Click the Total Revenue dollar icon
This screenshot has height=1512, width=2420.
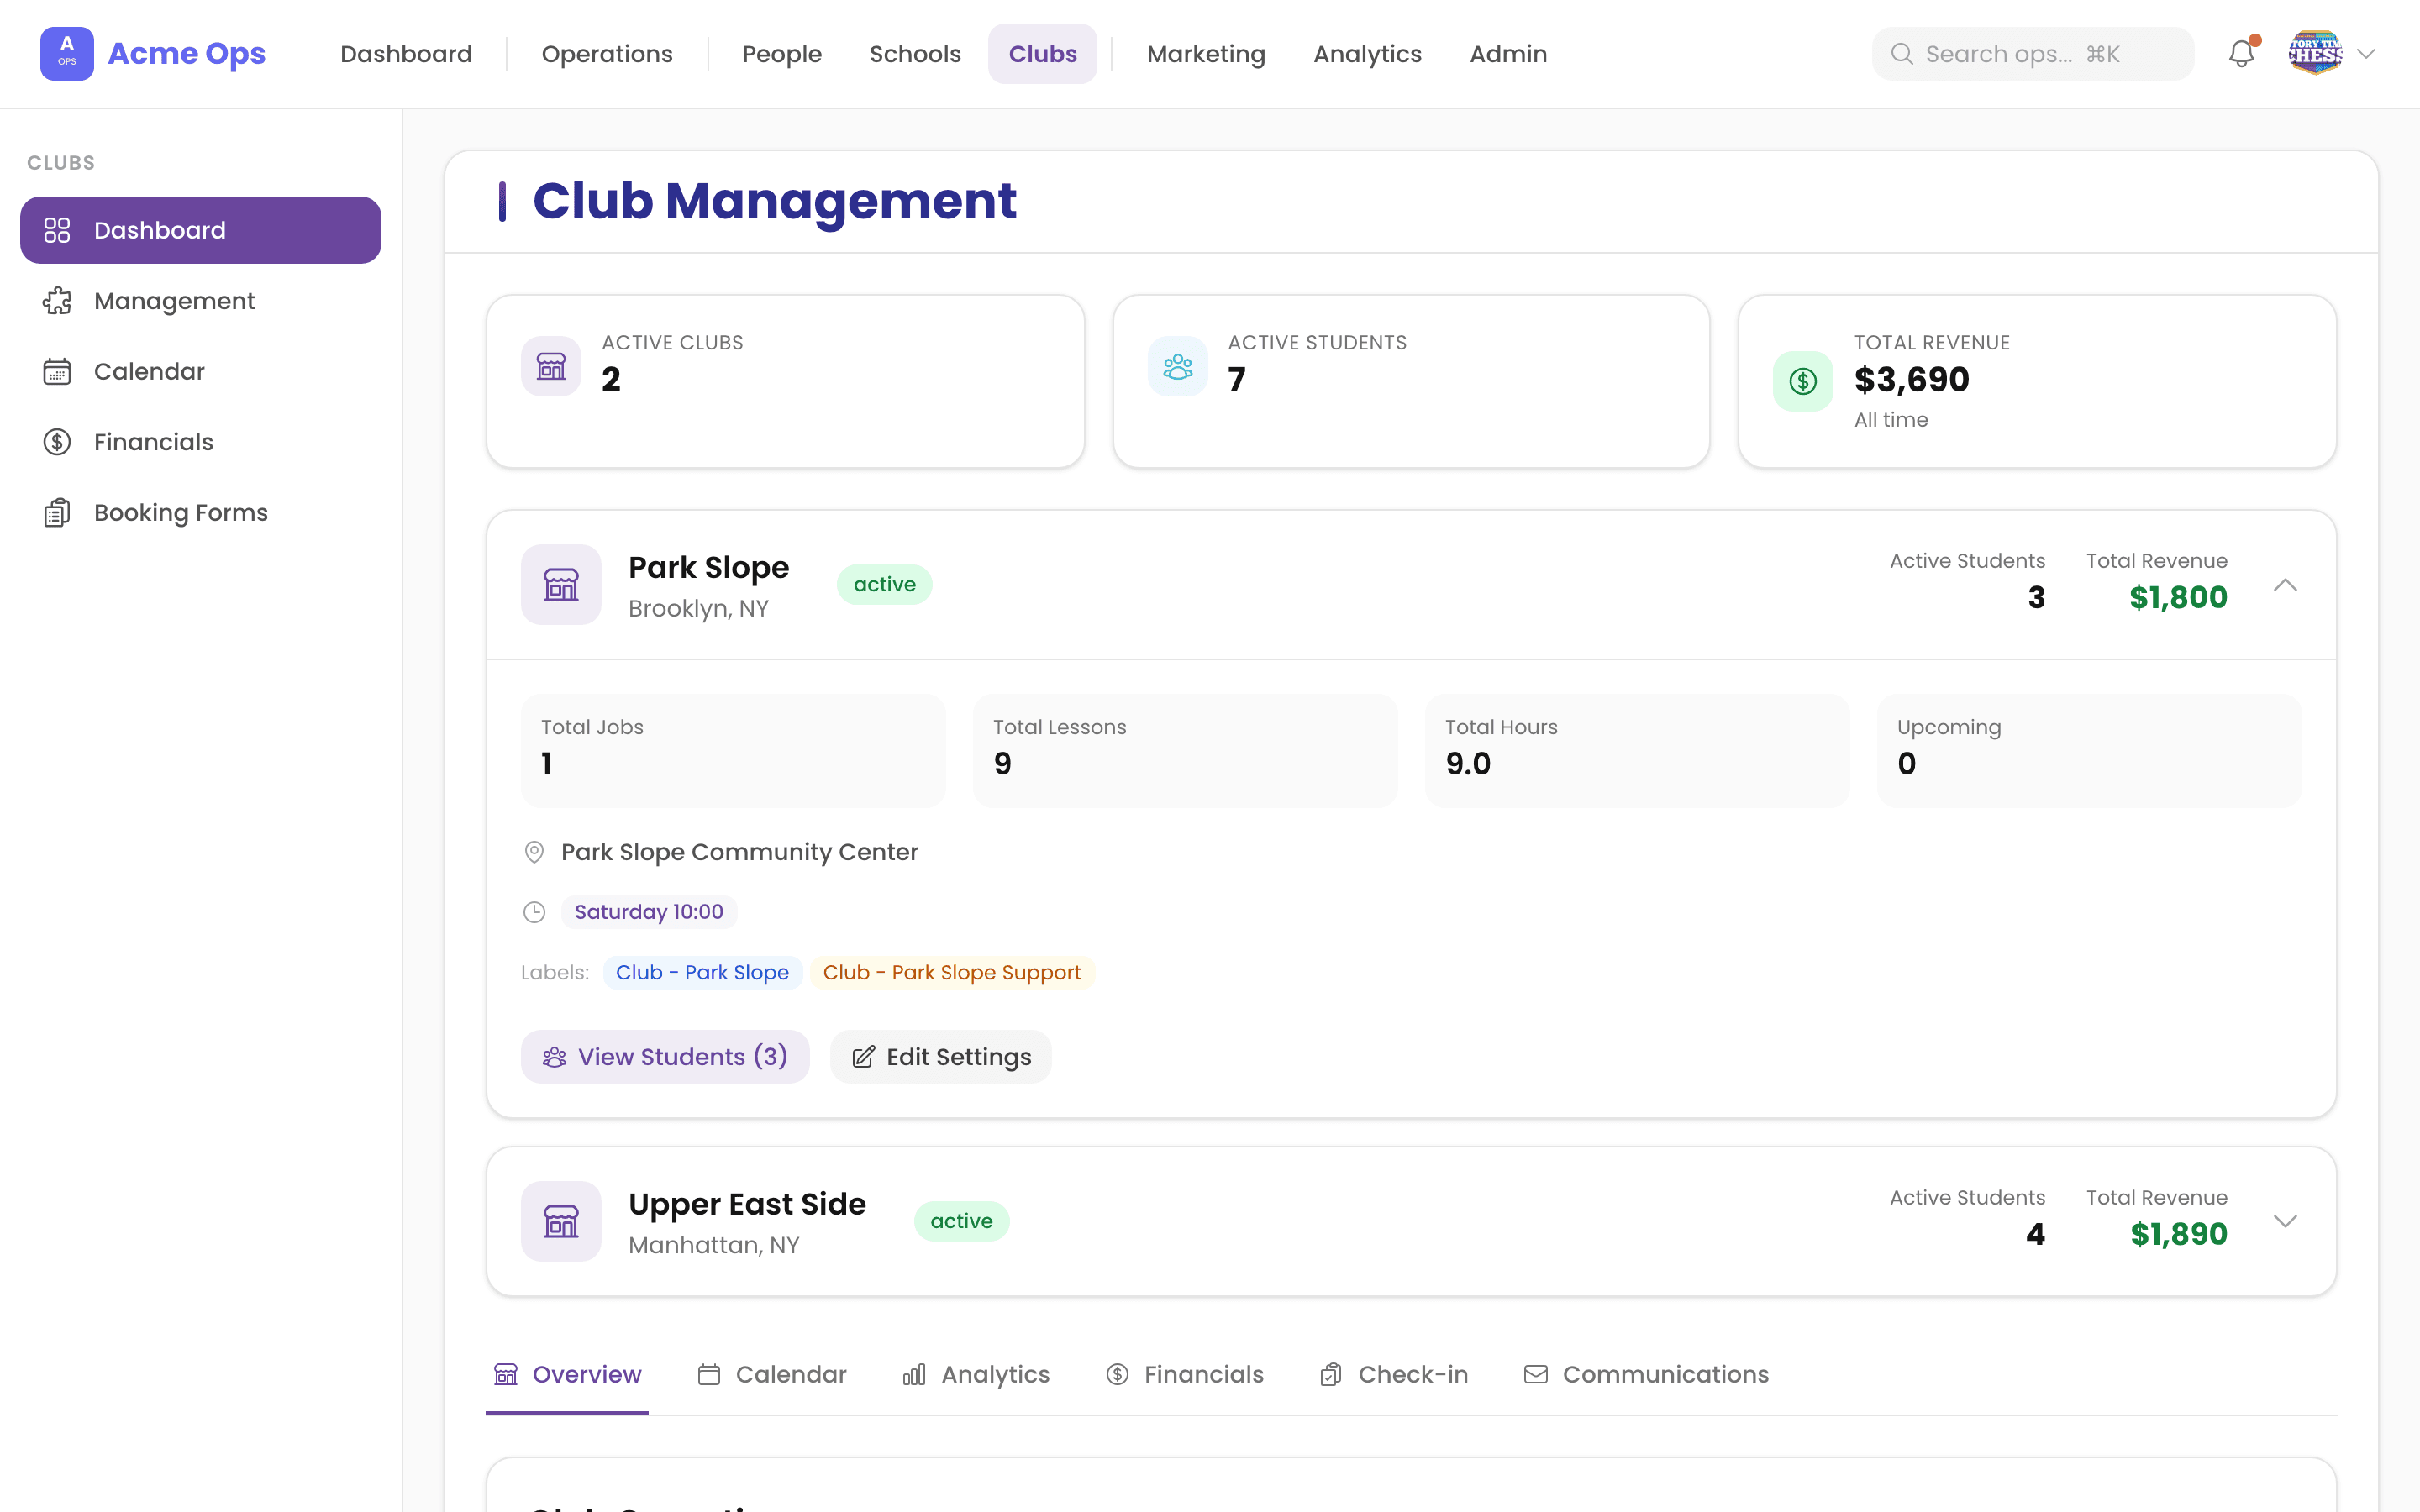tap(1803, 381)
